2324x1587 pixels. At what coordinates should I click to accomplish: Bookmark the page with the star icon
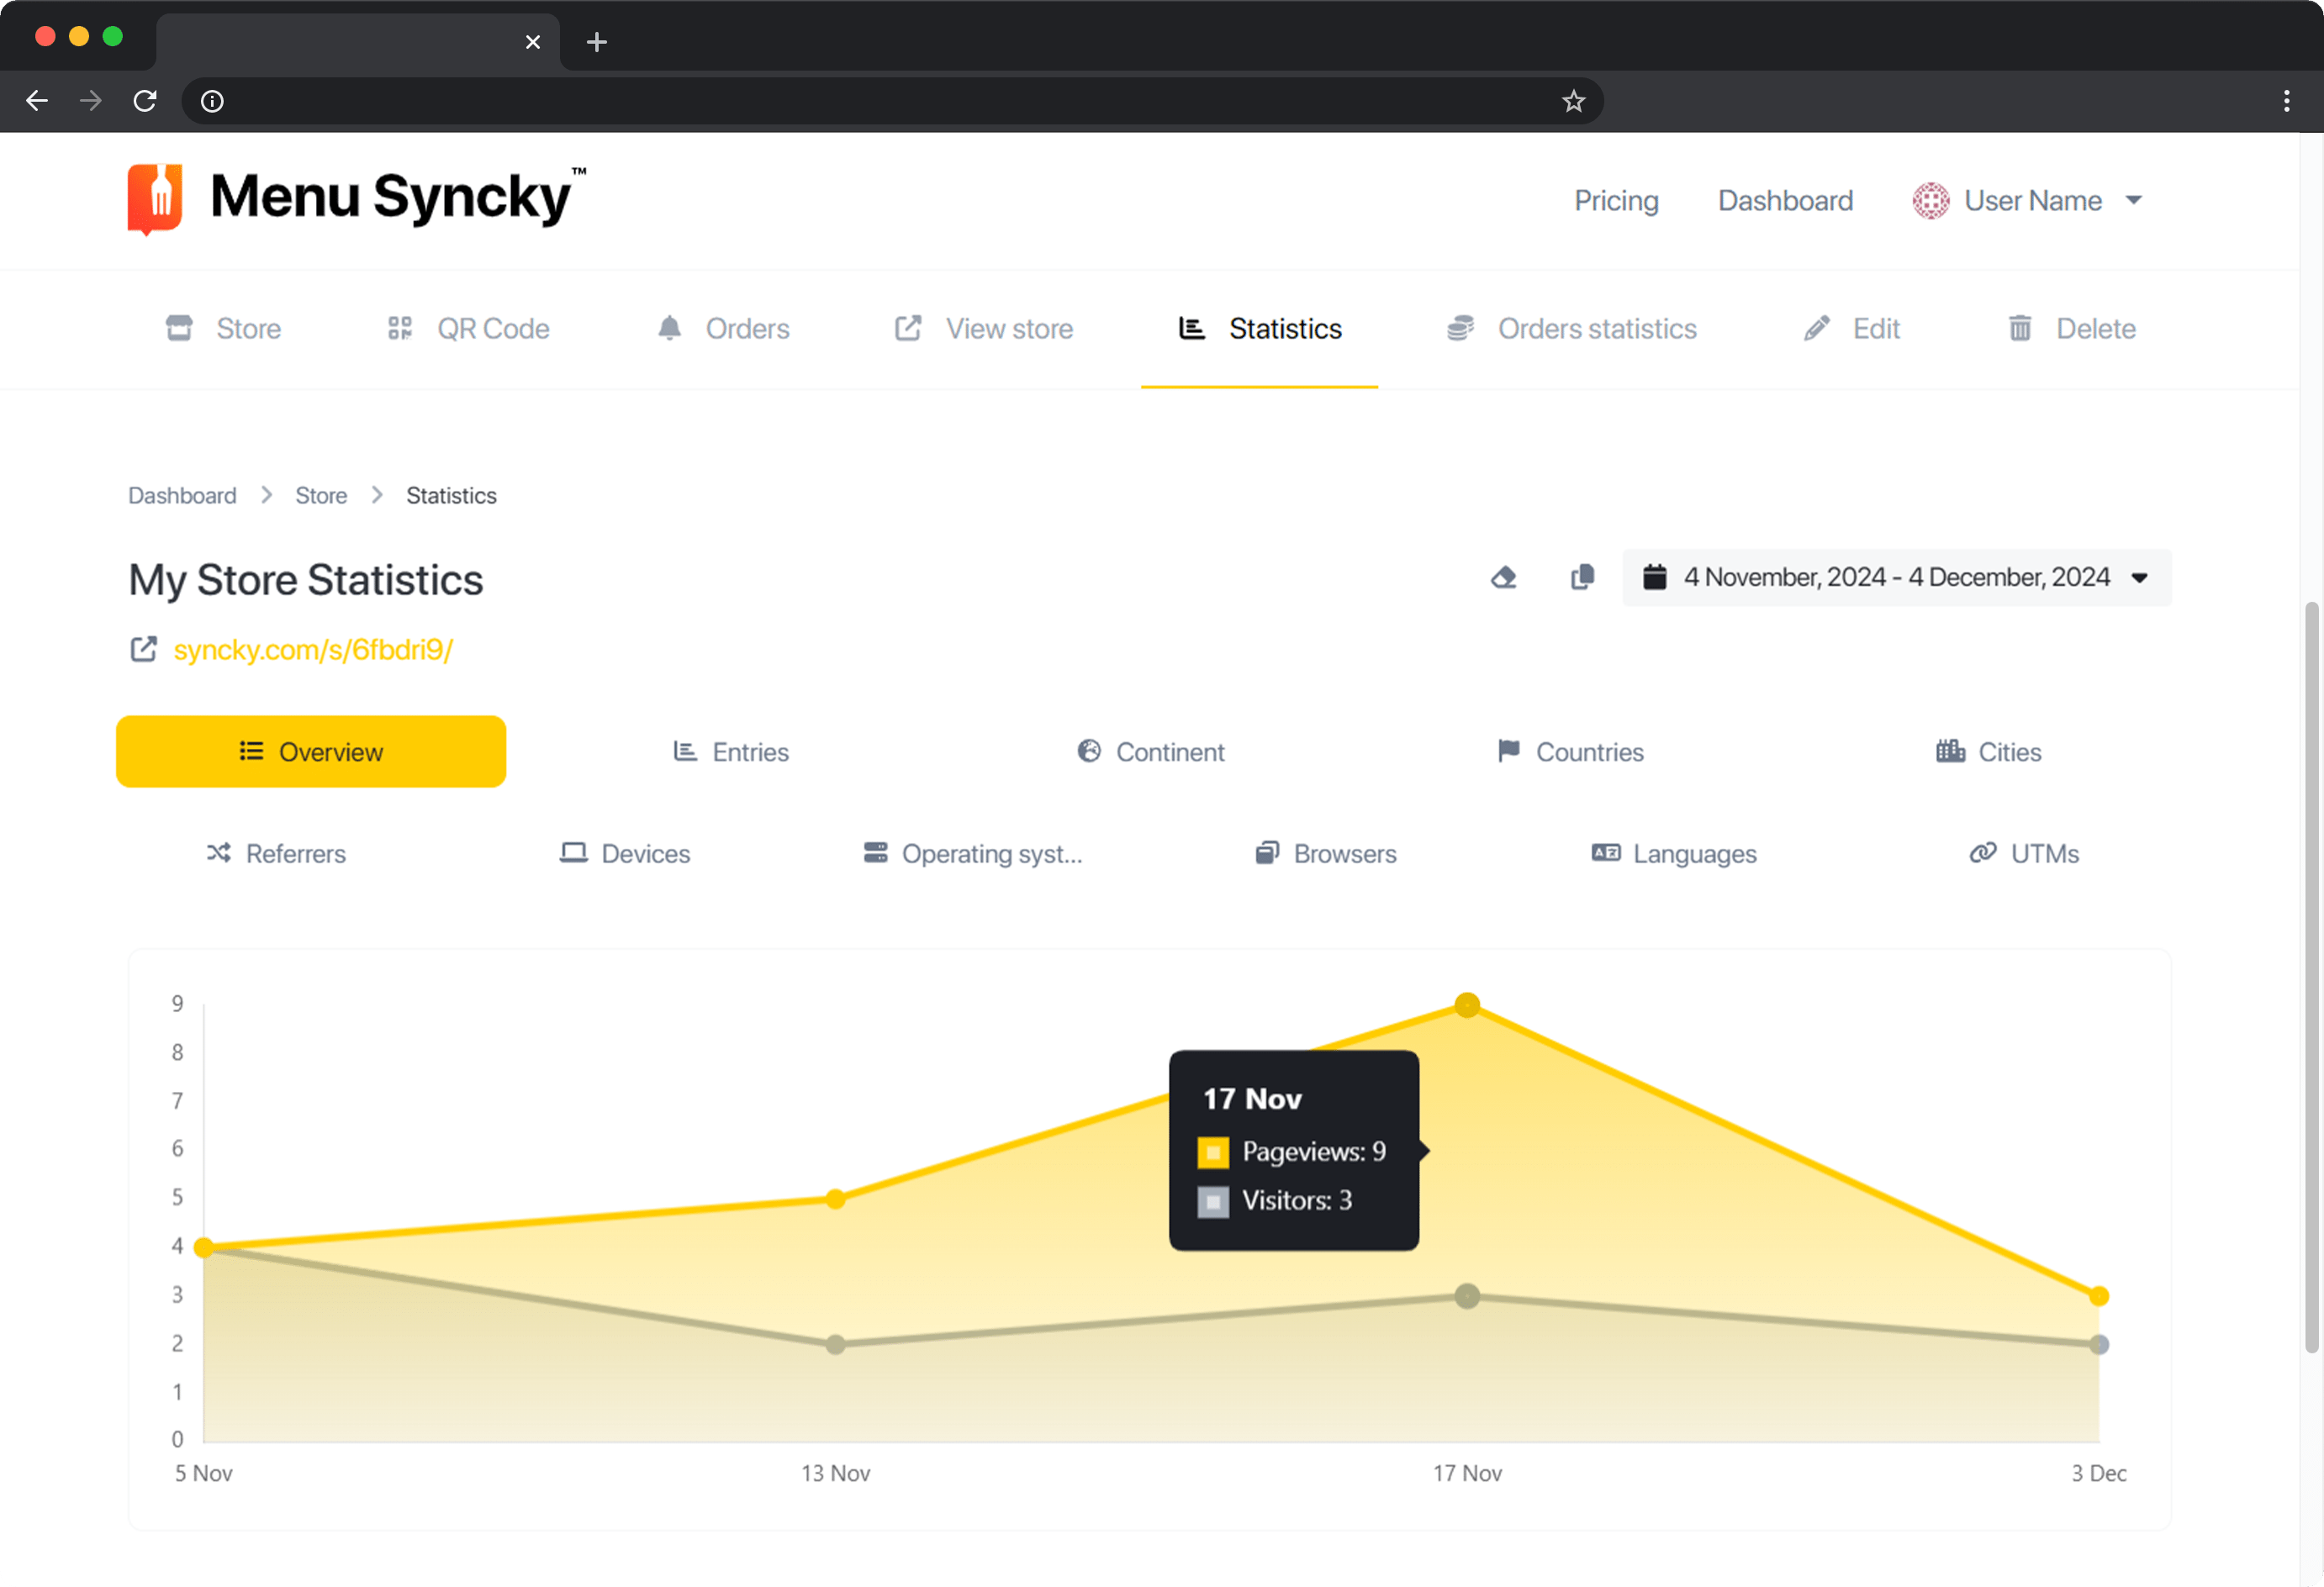1573,101
